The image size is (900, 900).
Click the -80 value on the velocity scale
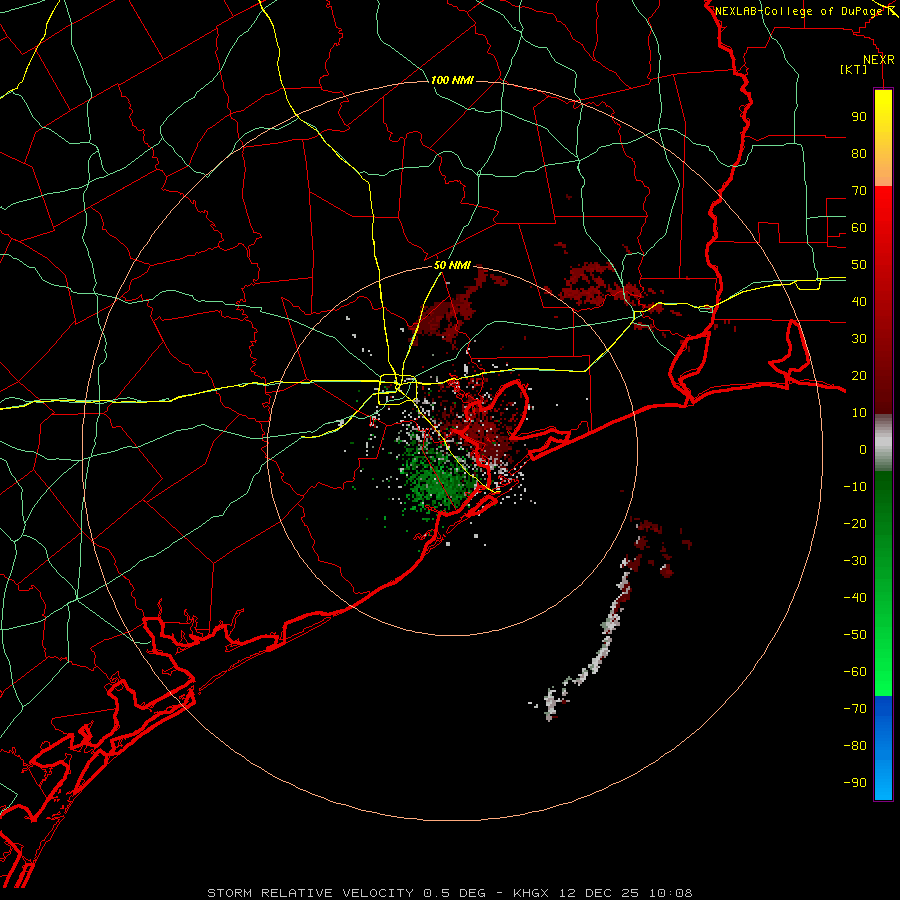(x=855, y=746)
